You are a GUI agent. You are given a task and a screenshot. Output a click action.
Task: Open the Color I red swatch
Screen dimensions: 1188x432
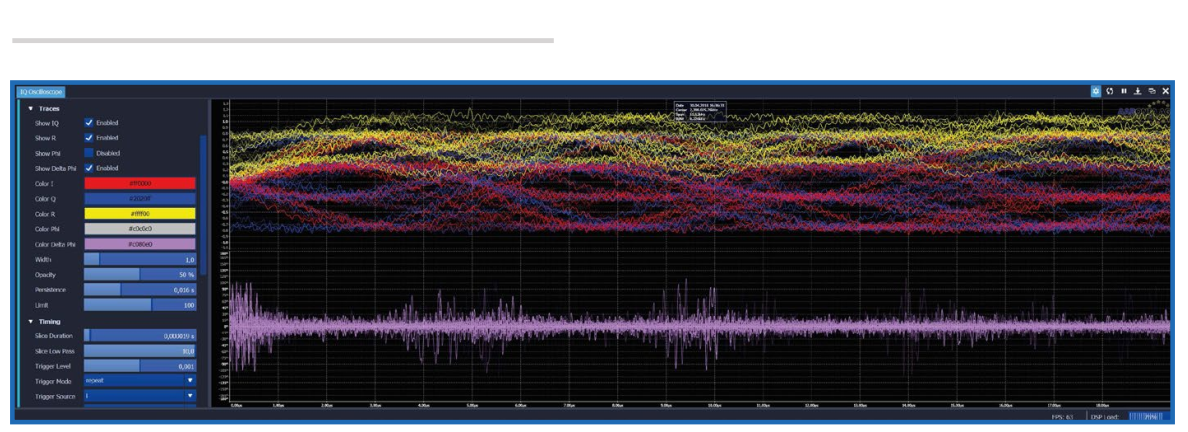coord(139,183)
